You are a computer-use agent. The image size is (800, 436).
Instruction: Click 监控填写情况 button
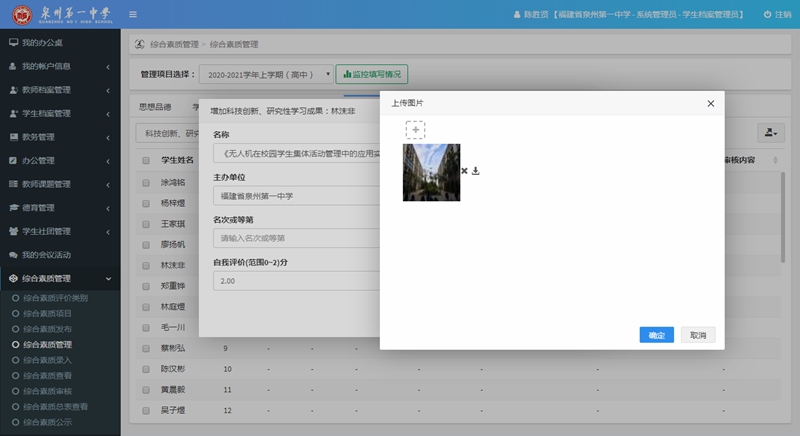pyautogui.click(x=371, y=74)
